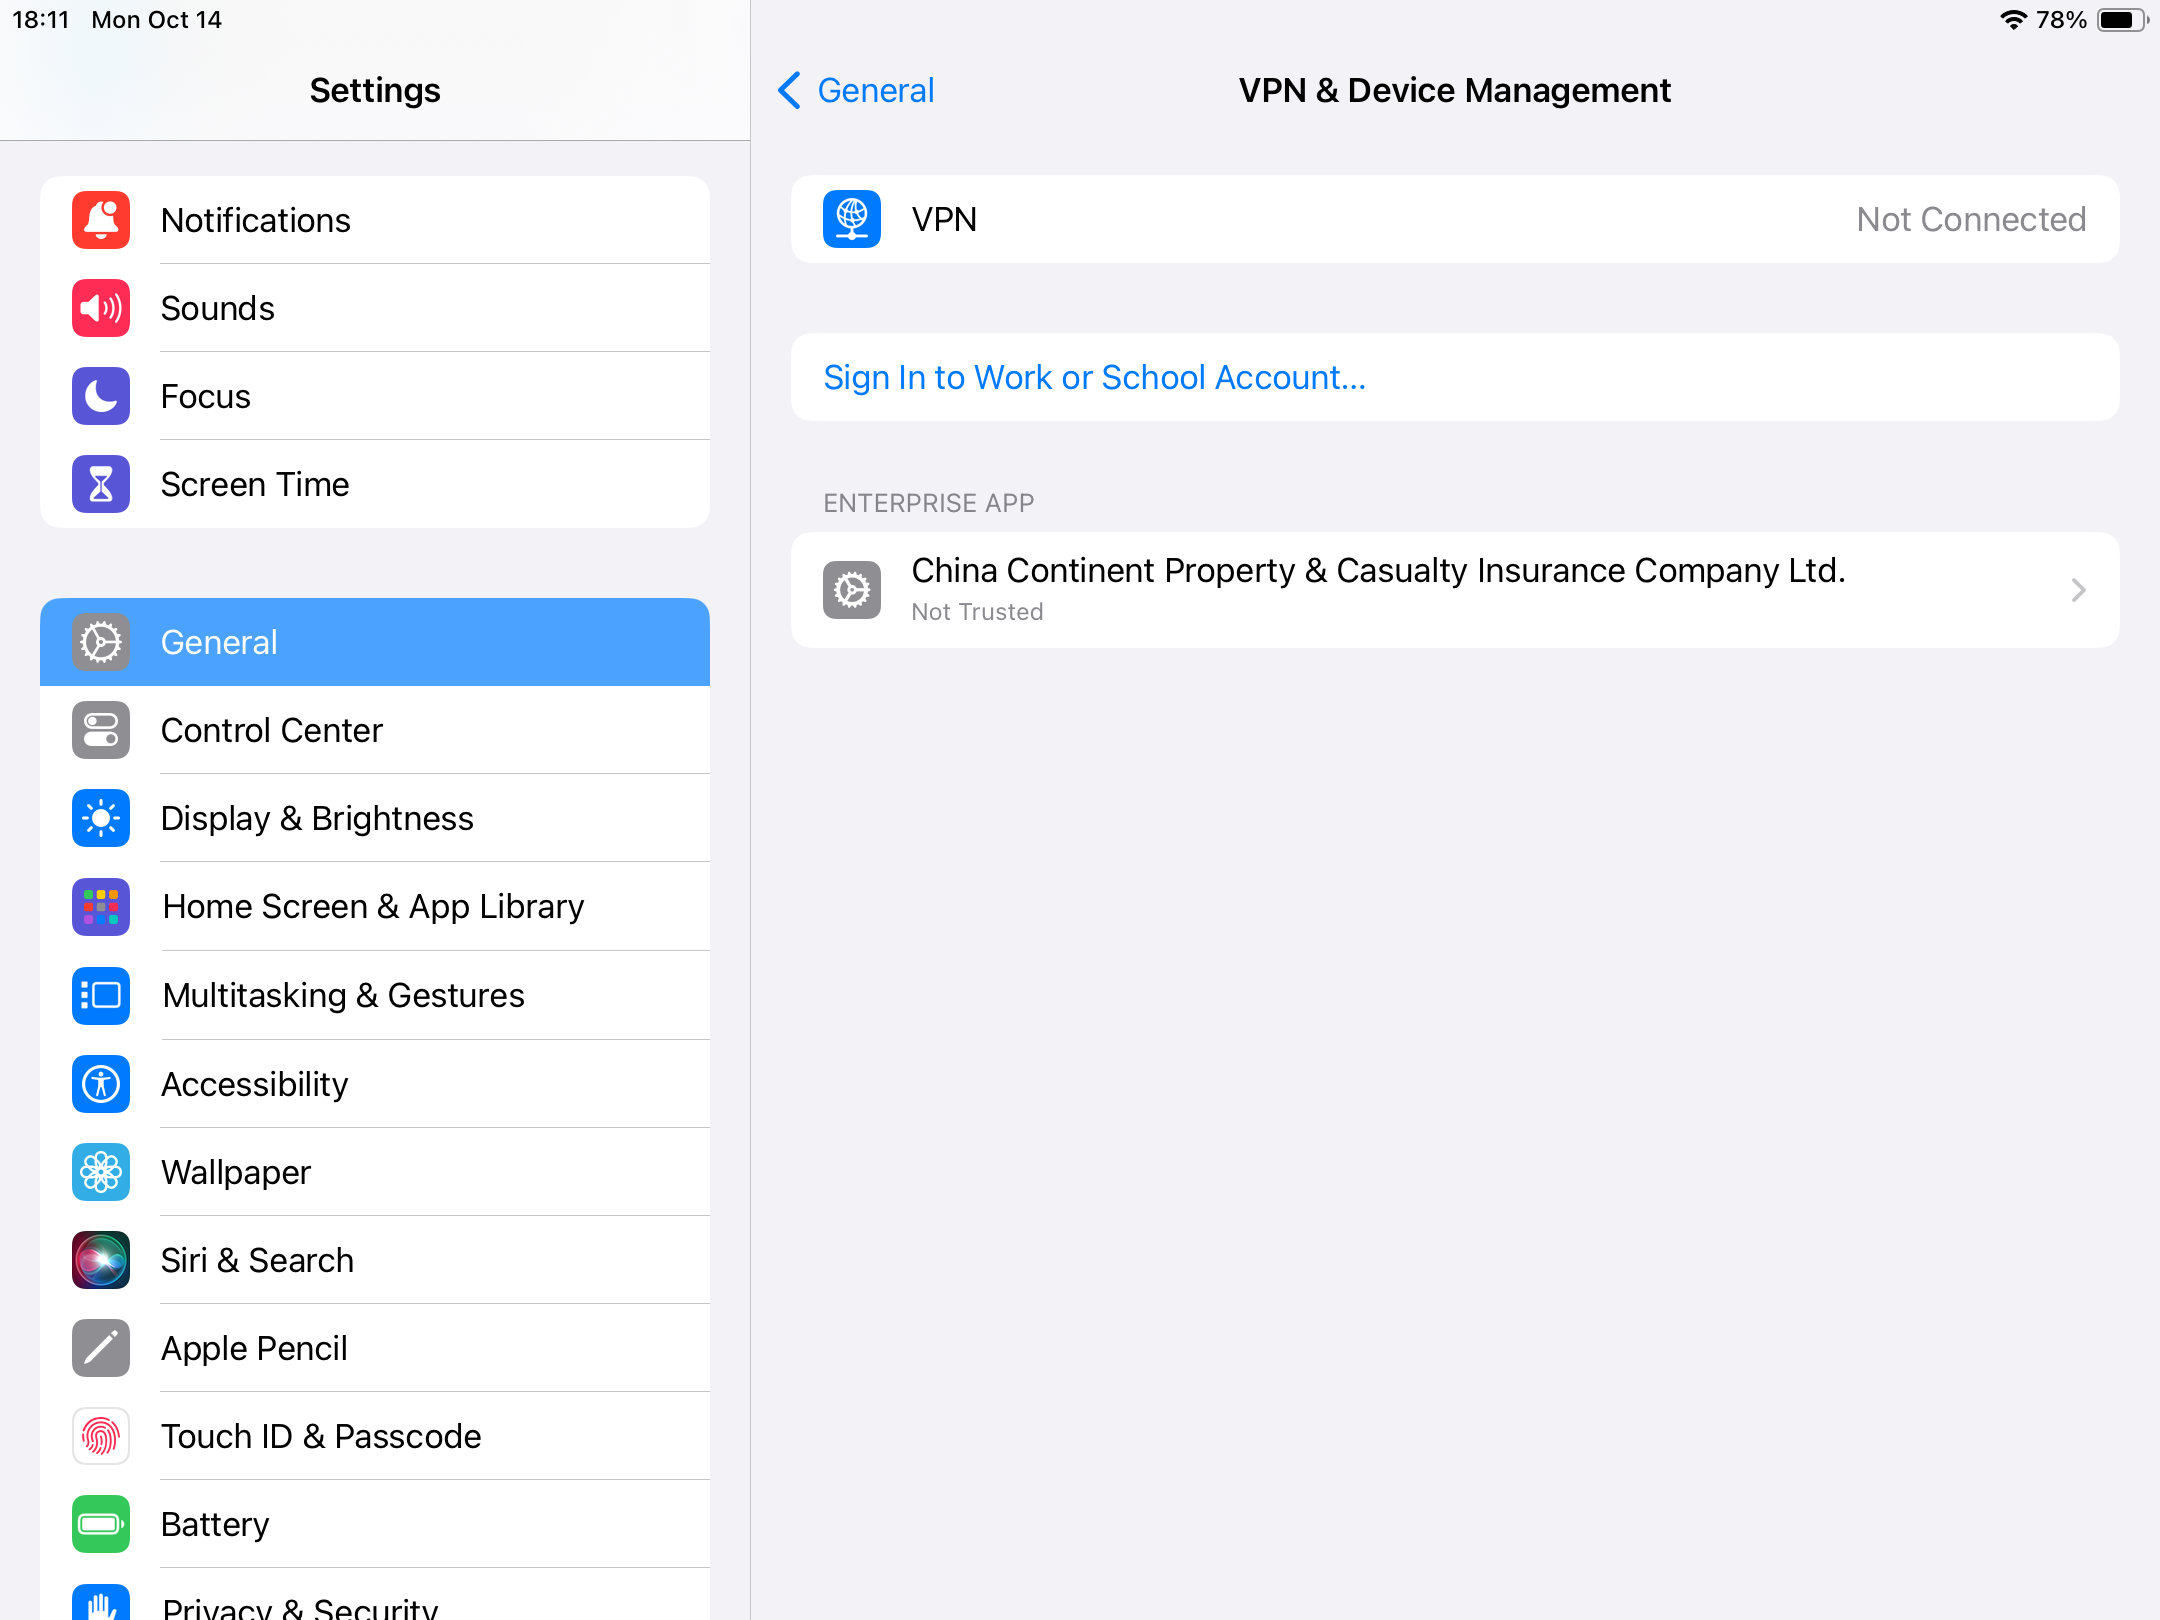
Task: Tap the Accessibility figure icon
Action: point(101,1084)
